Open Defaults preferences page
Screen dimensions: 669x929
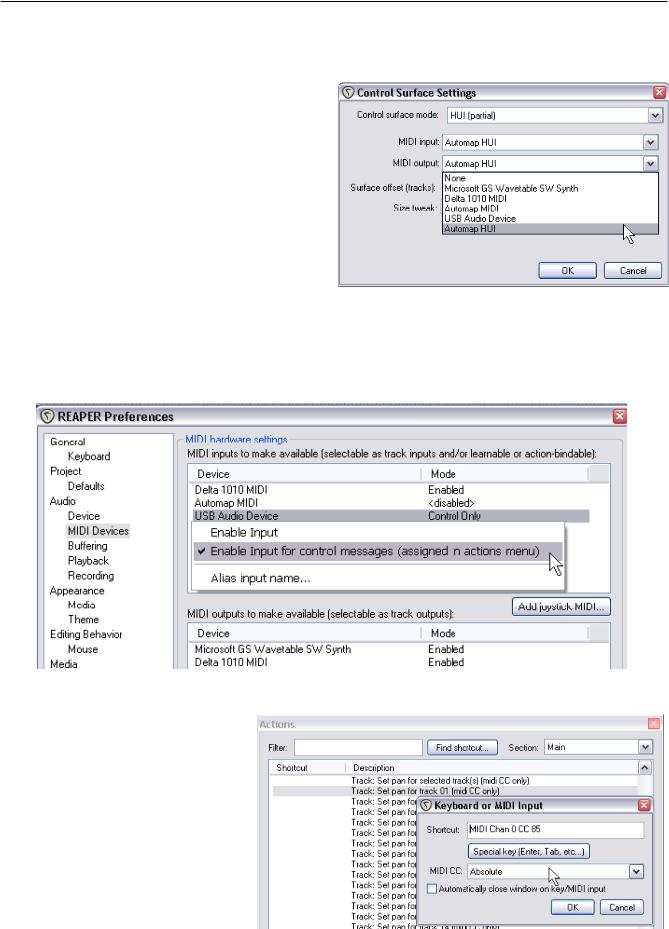pos(86,486)
